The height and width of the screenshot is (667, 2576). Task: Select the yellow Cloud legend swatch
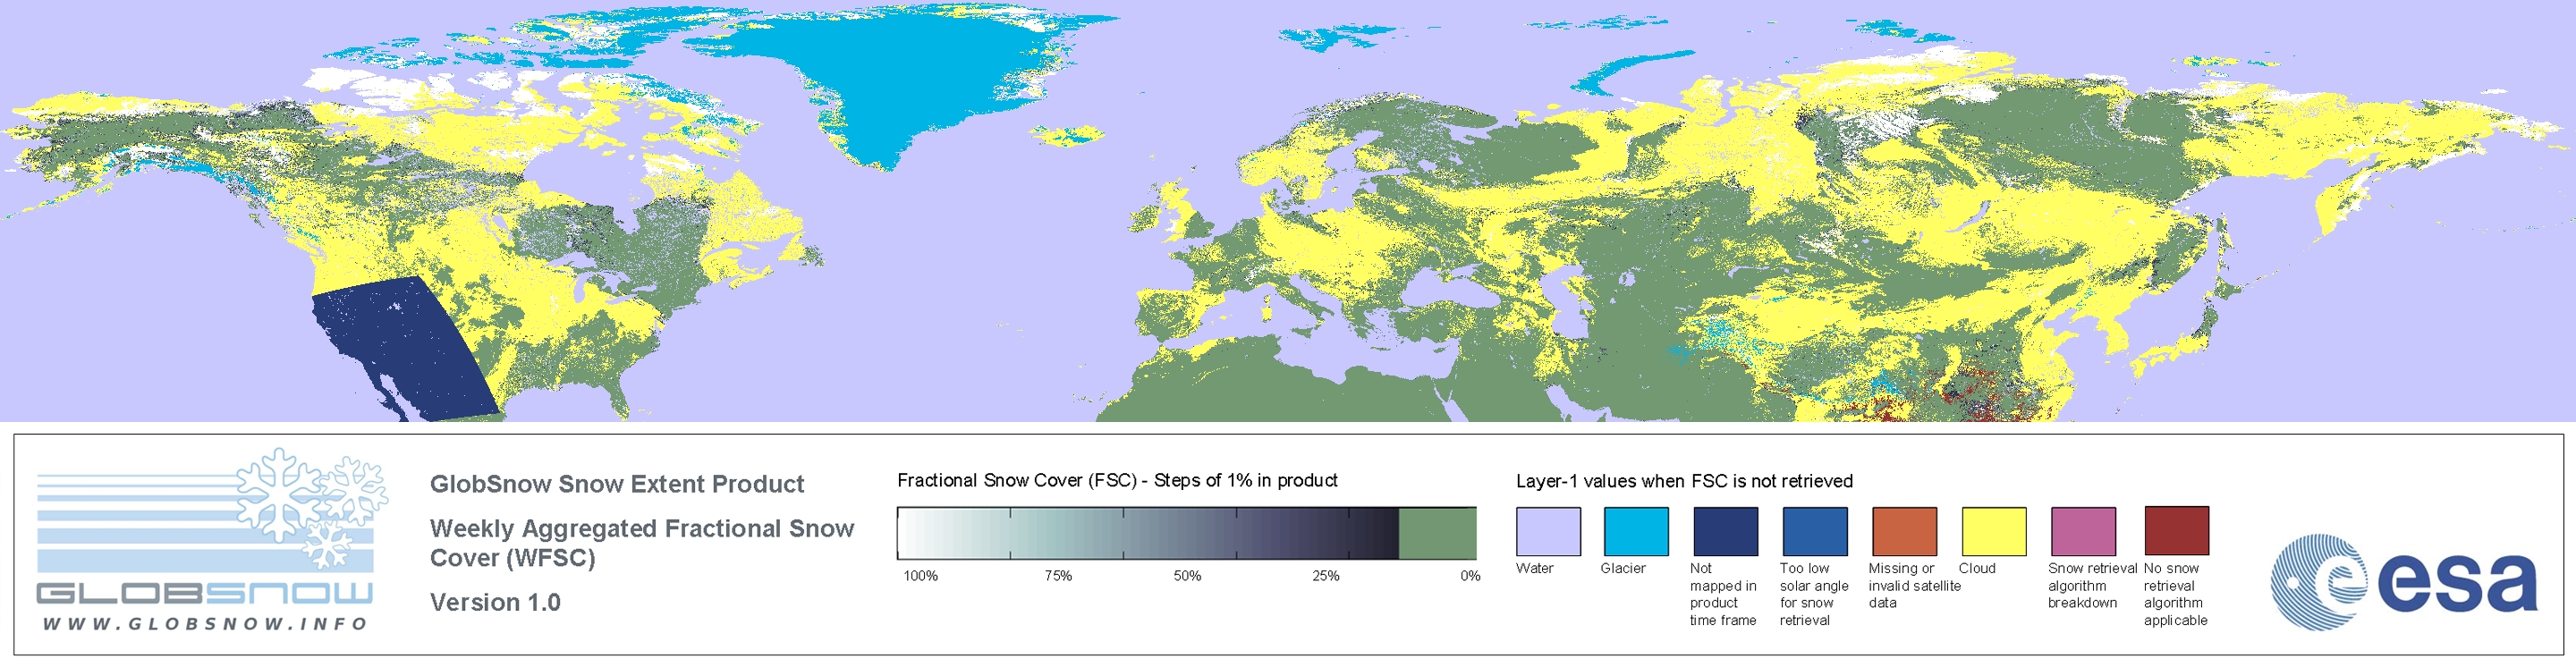(x=1994, y=531)
